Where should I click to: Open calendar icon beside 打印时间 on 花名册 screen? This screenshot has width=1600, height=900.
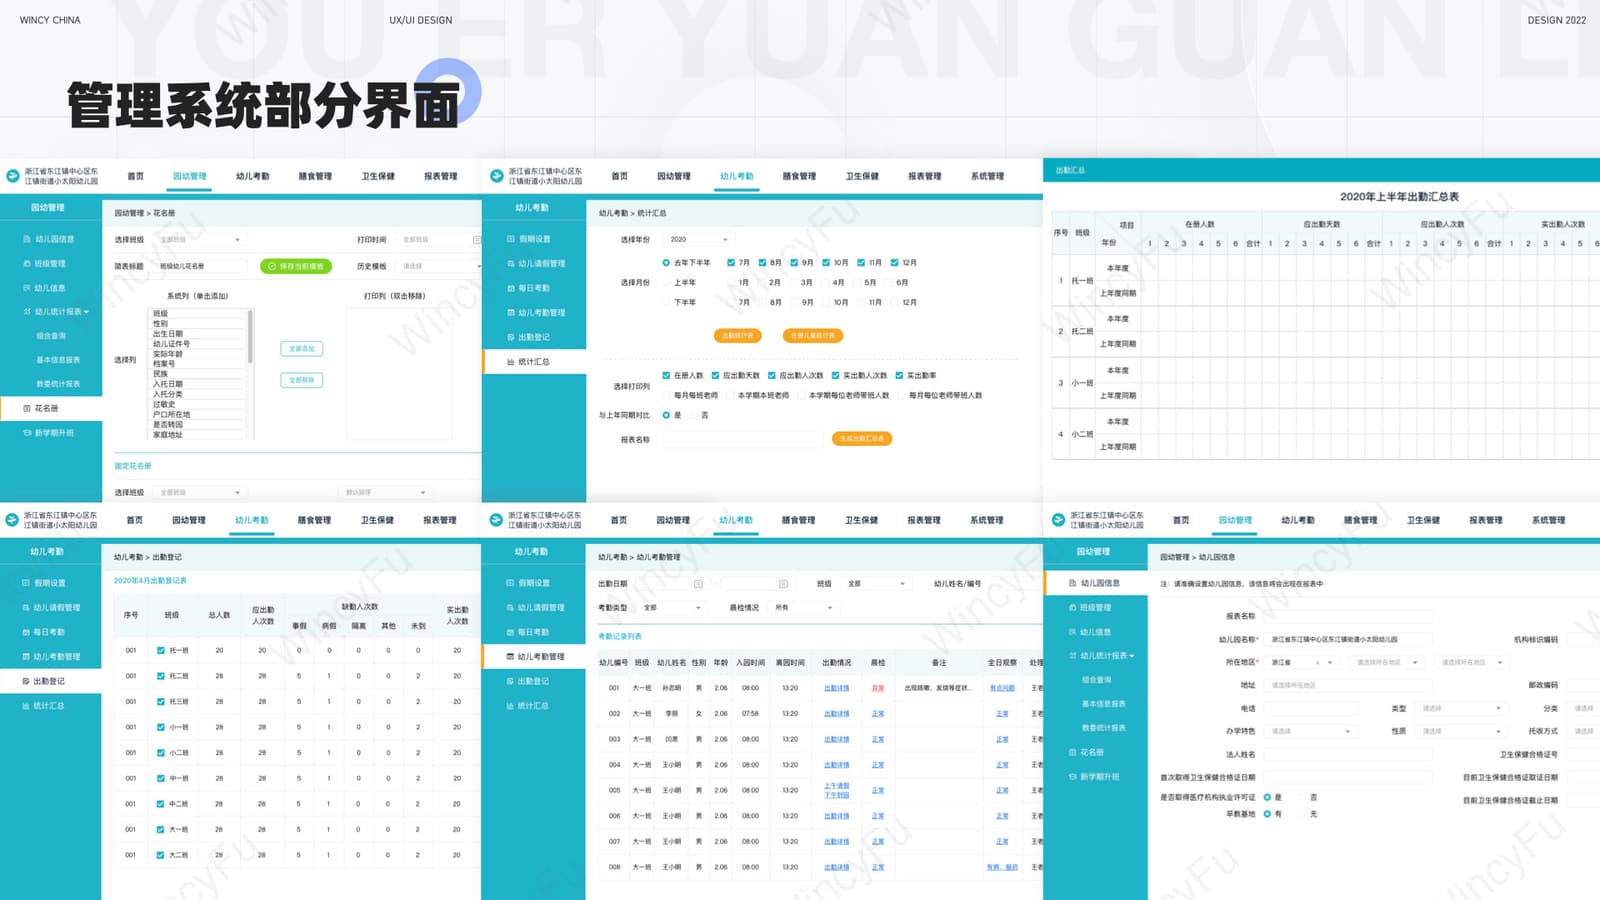click(x=477, y=240)
